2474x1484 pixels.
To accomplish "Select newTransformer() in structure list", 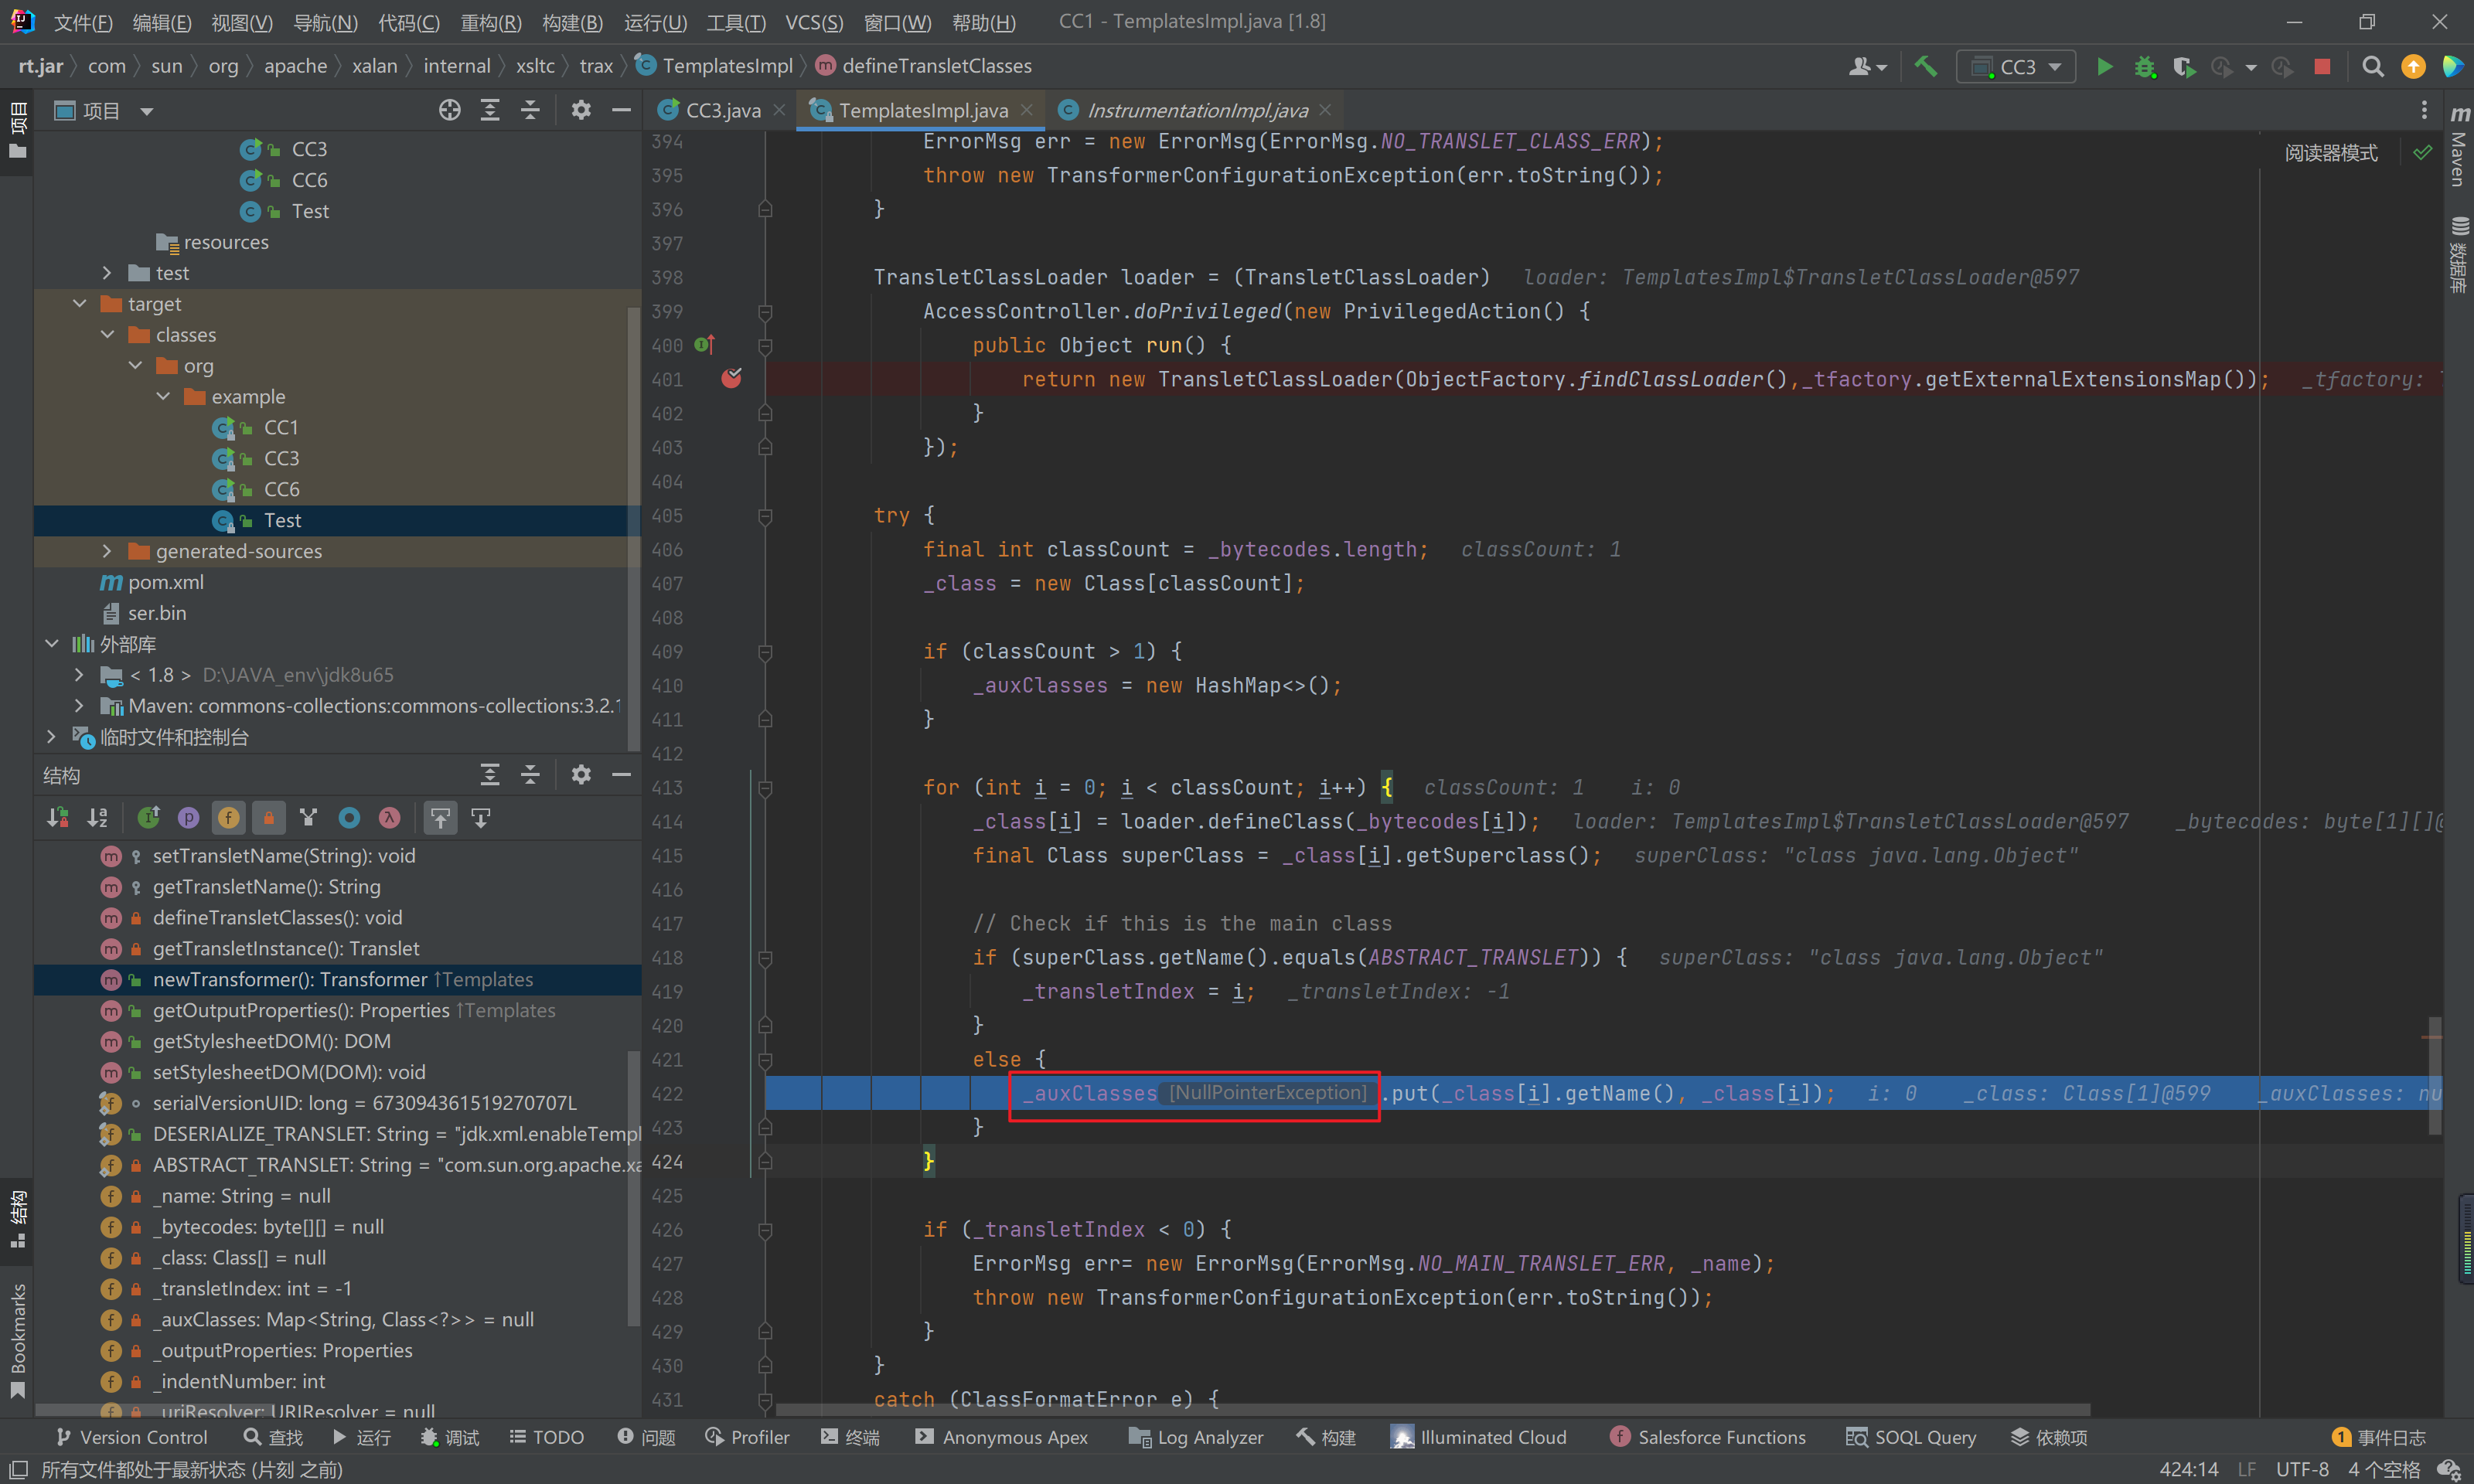I will tap(290, 979).
